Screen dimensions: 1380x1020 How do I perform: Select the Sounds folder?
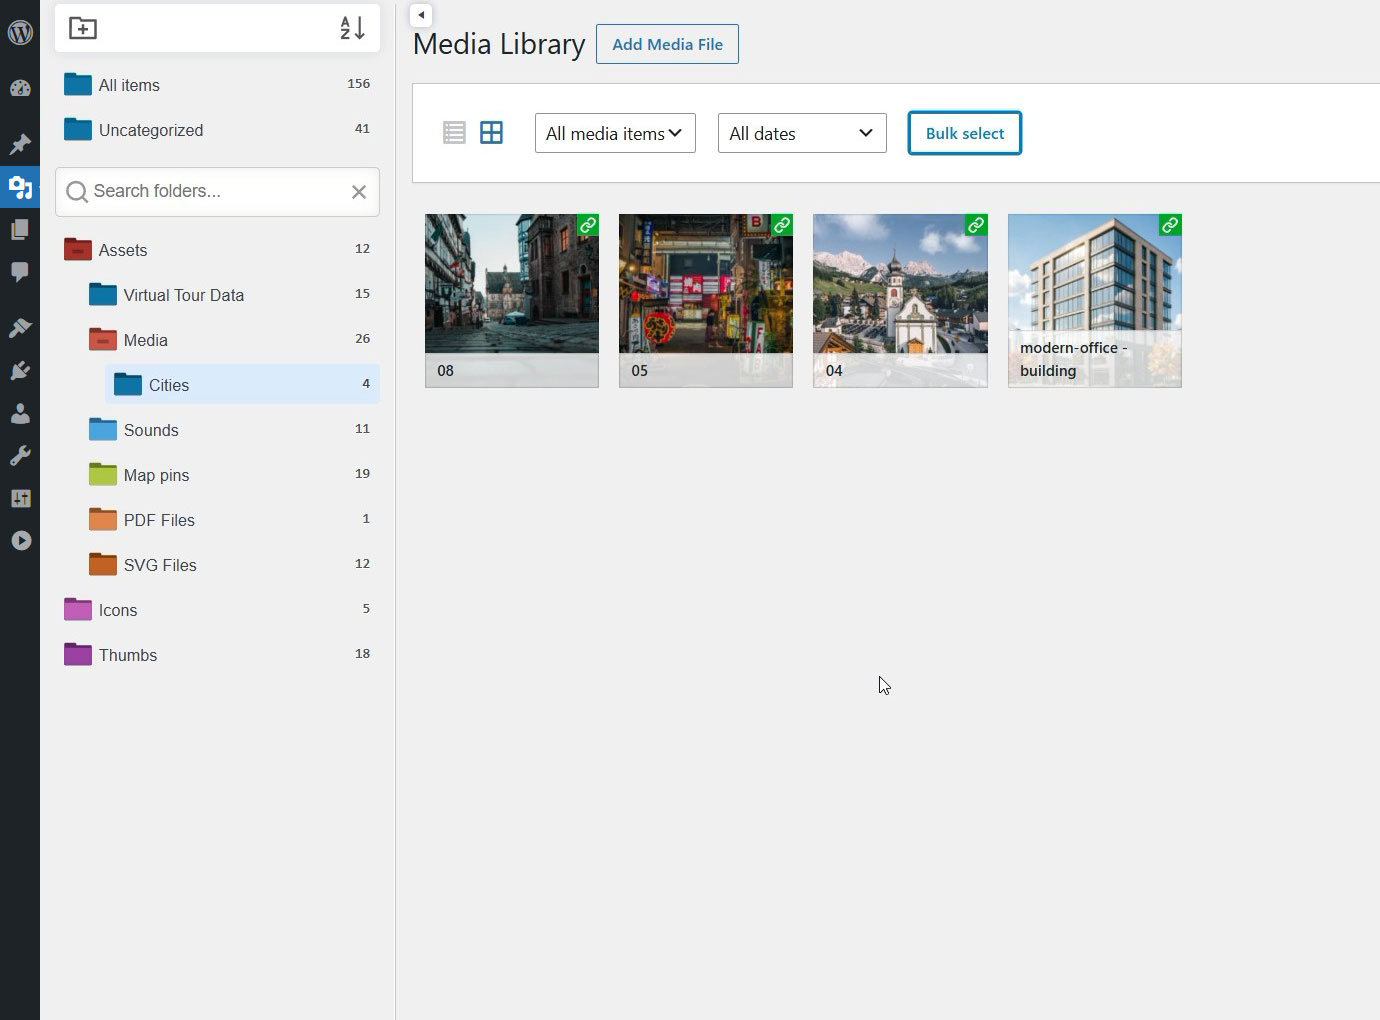click(x=230, y=430)
